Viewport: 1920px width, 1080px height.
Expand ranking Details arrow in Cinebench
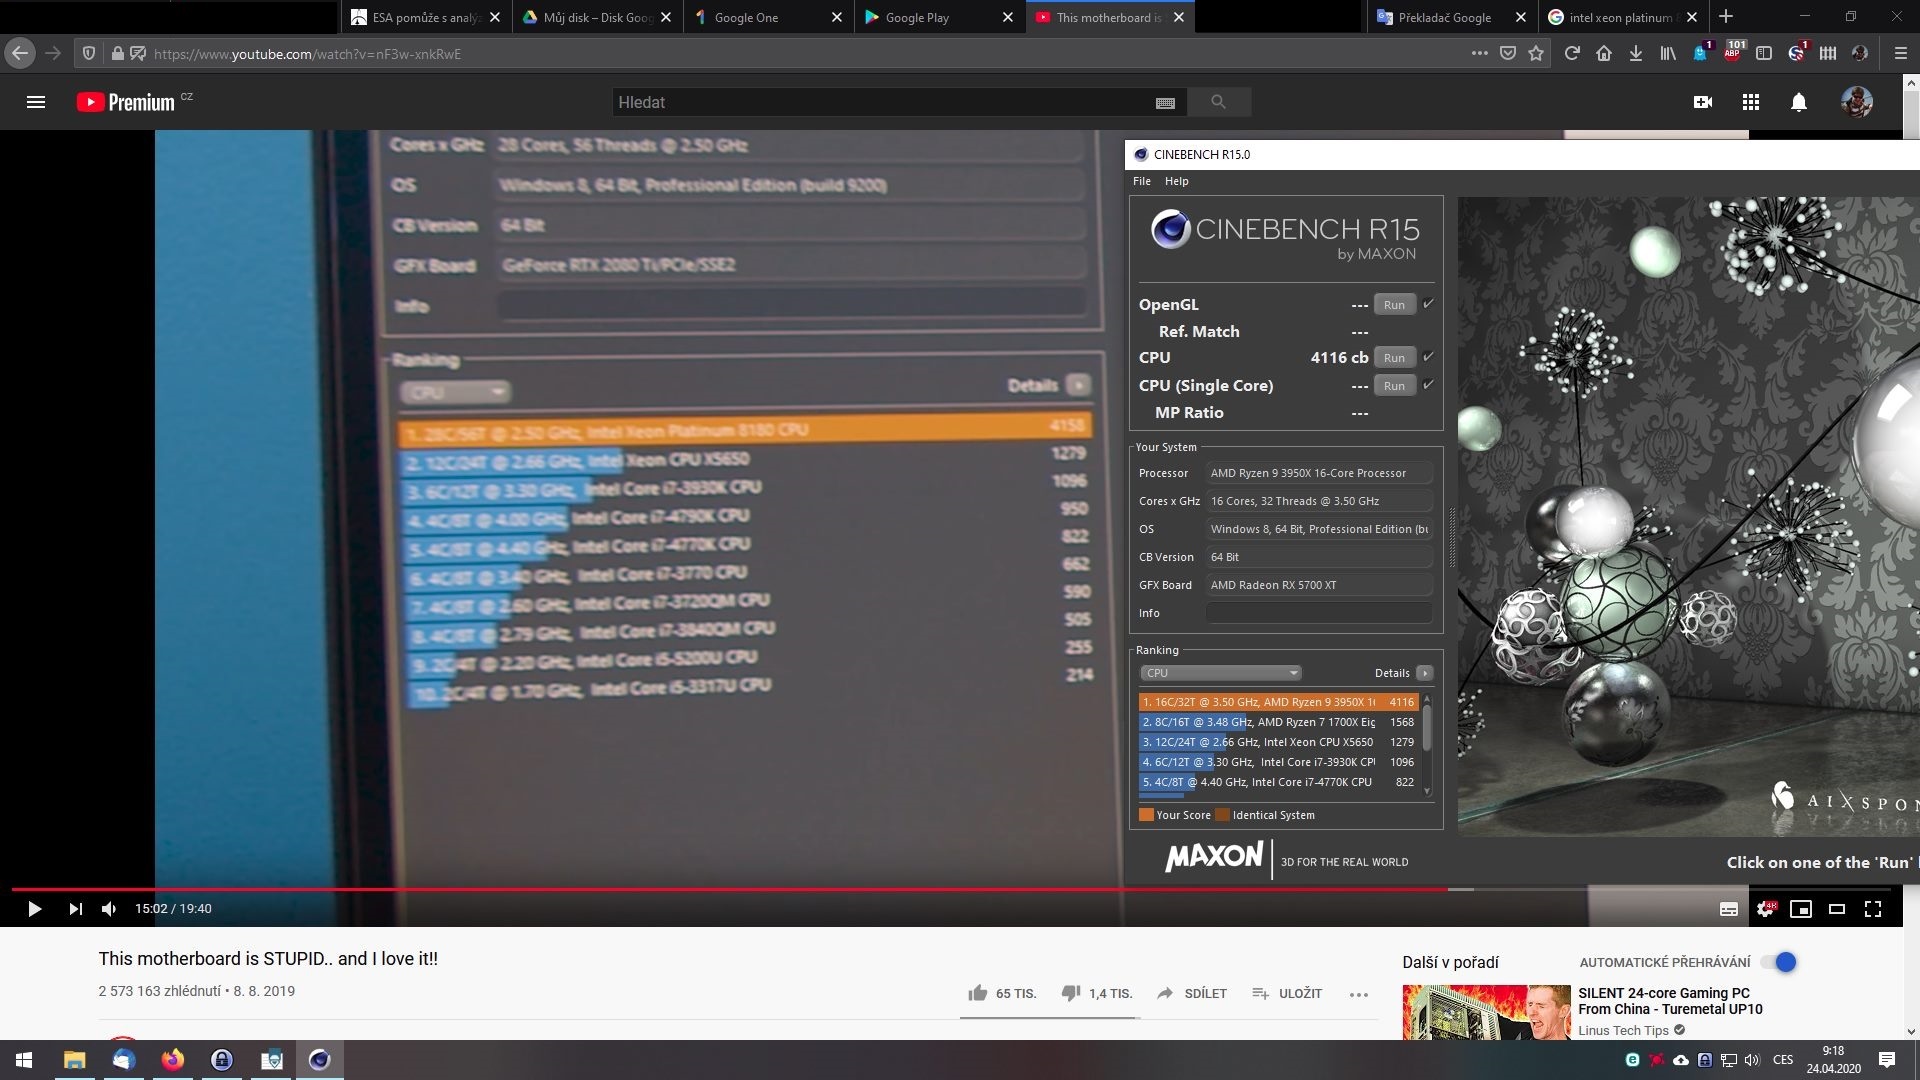(x=1425, y=673)
